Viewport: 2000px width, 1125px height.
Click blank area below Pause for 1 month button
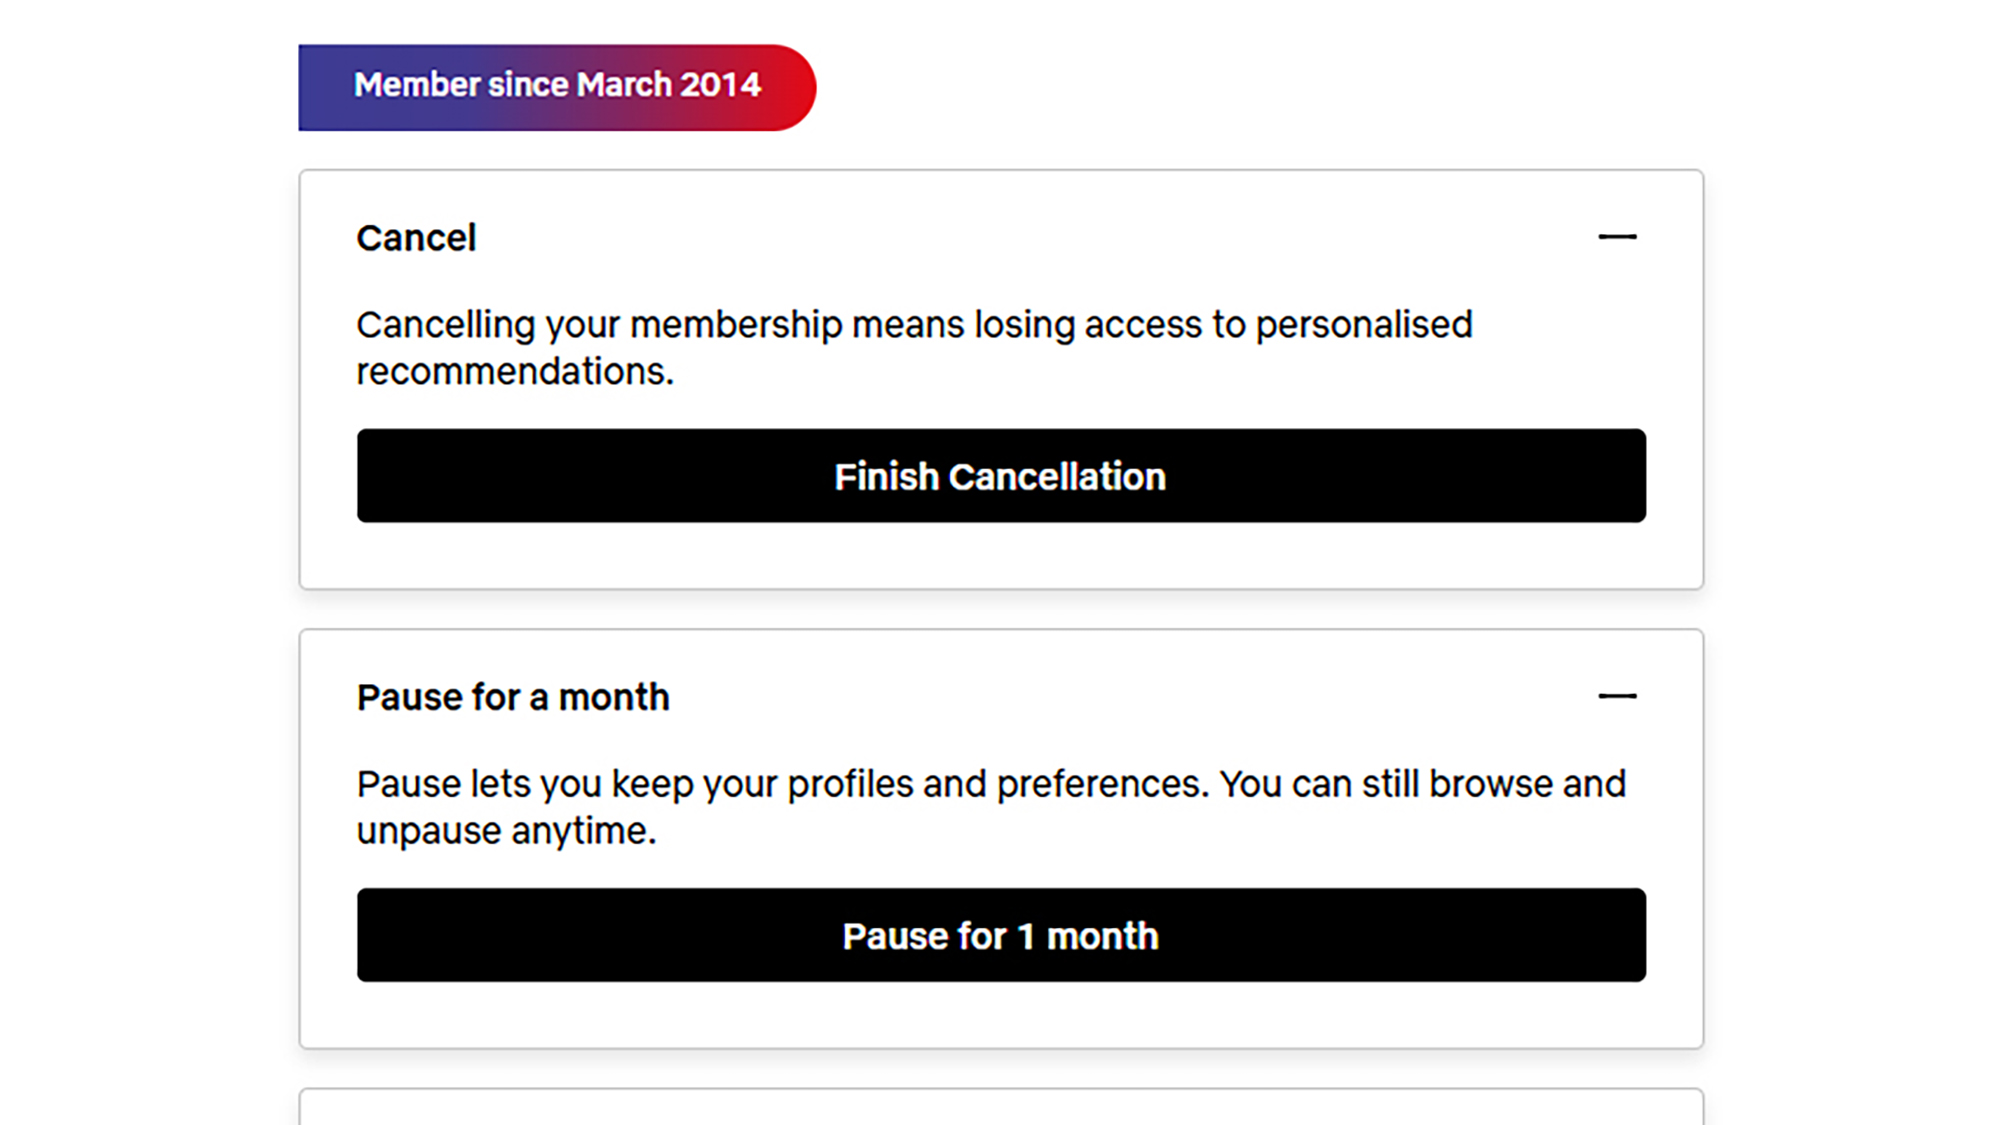pos(1000,1014)
